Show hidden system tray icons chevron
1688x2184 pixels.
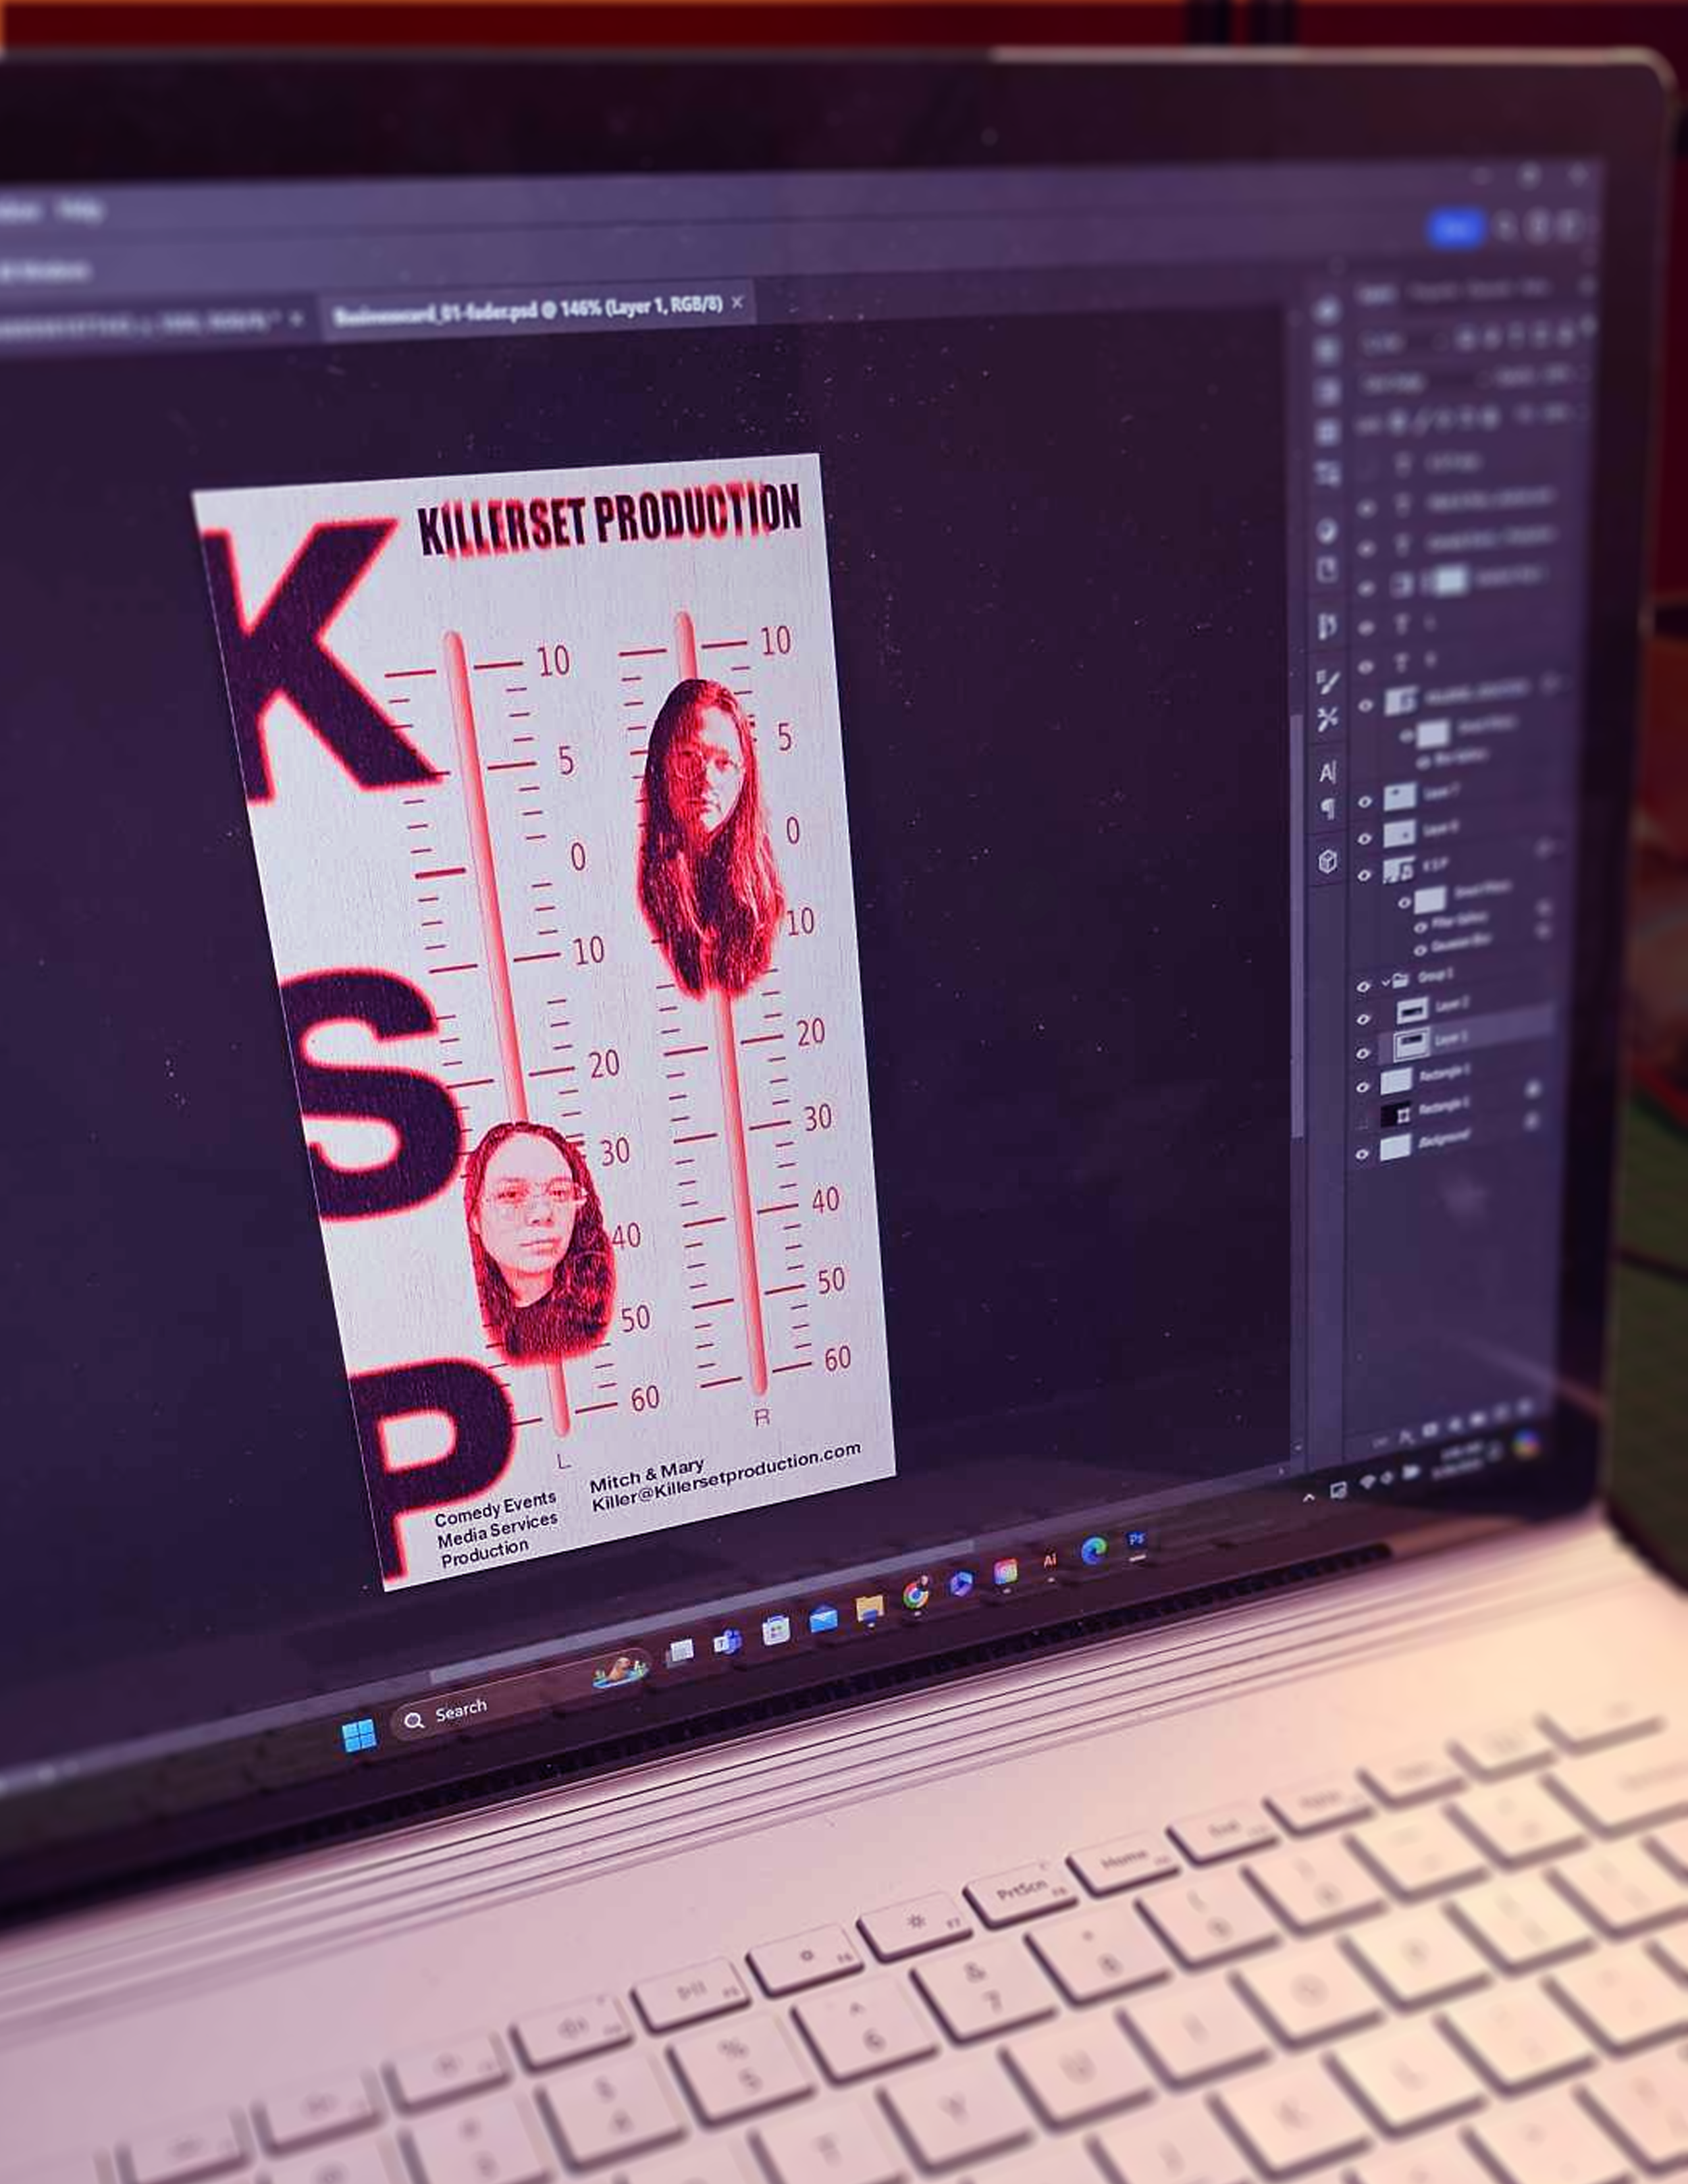[x=1309, y=1497]
